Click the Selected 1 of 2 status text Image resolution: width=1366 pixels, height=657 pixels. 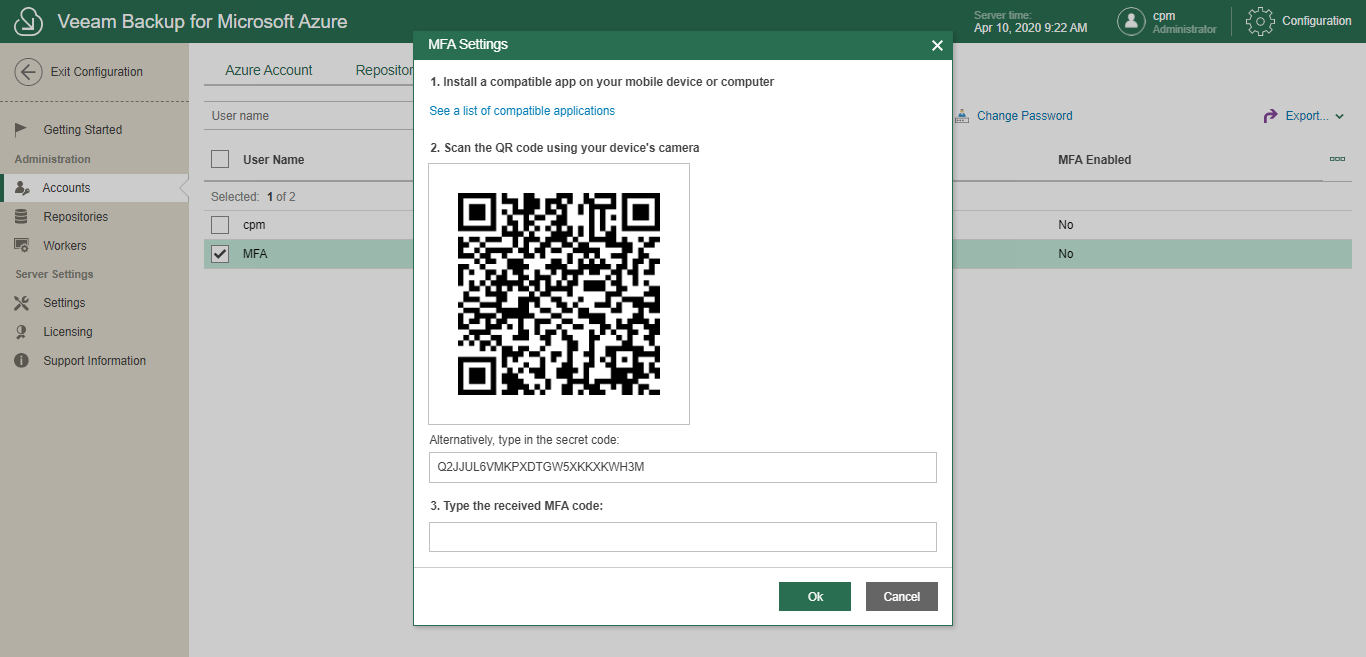(253, 197)
